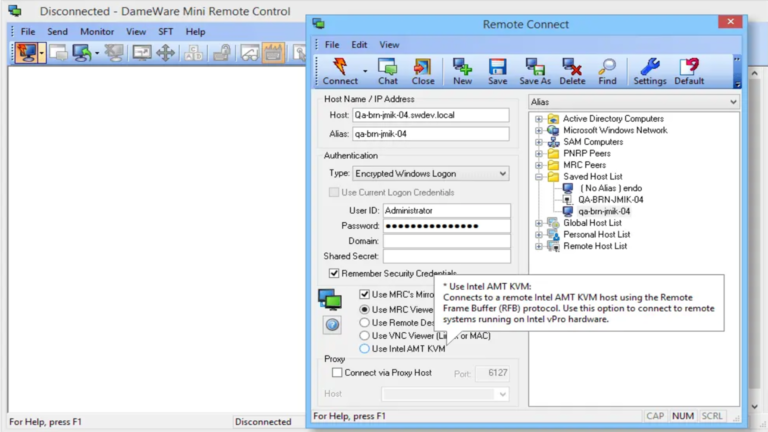Click the User ID field
The image size is (768, 432).
click(x=447, y=211)
